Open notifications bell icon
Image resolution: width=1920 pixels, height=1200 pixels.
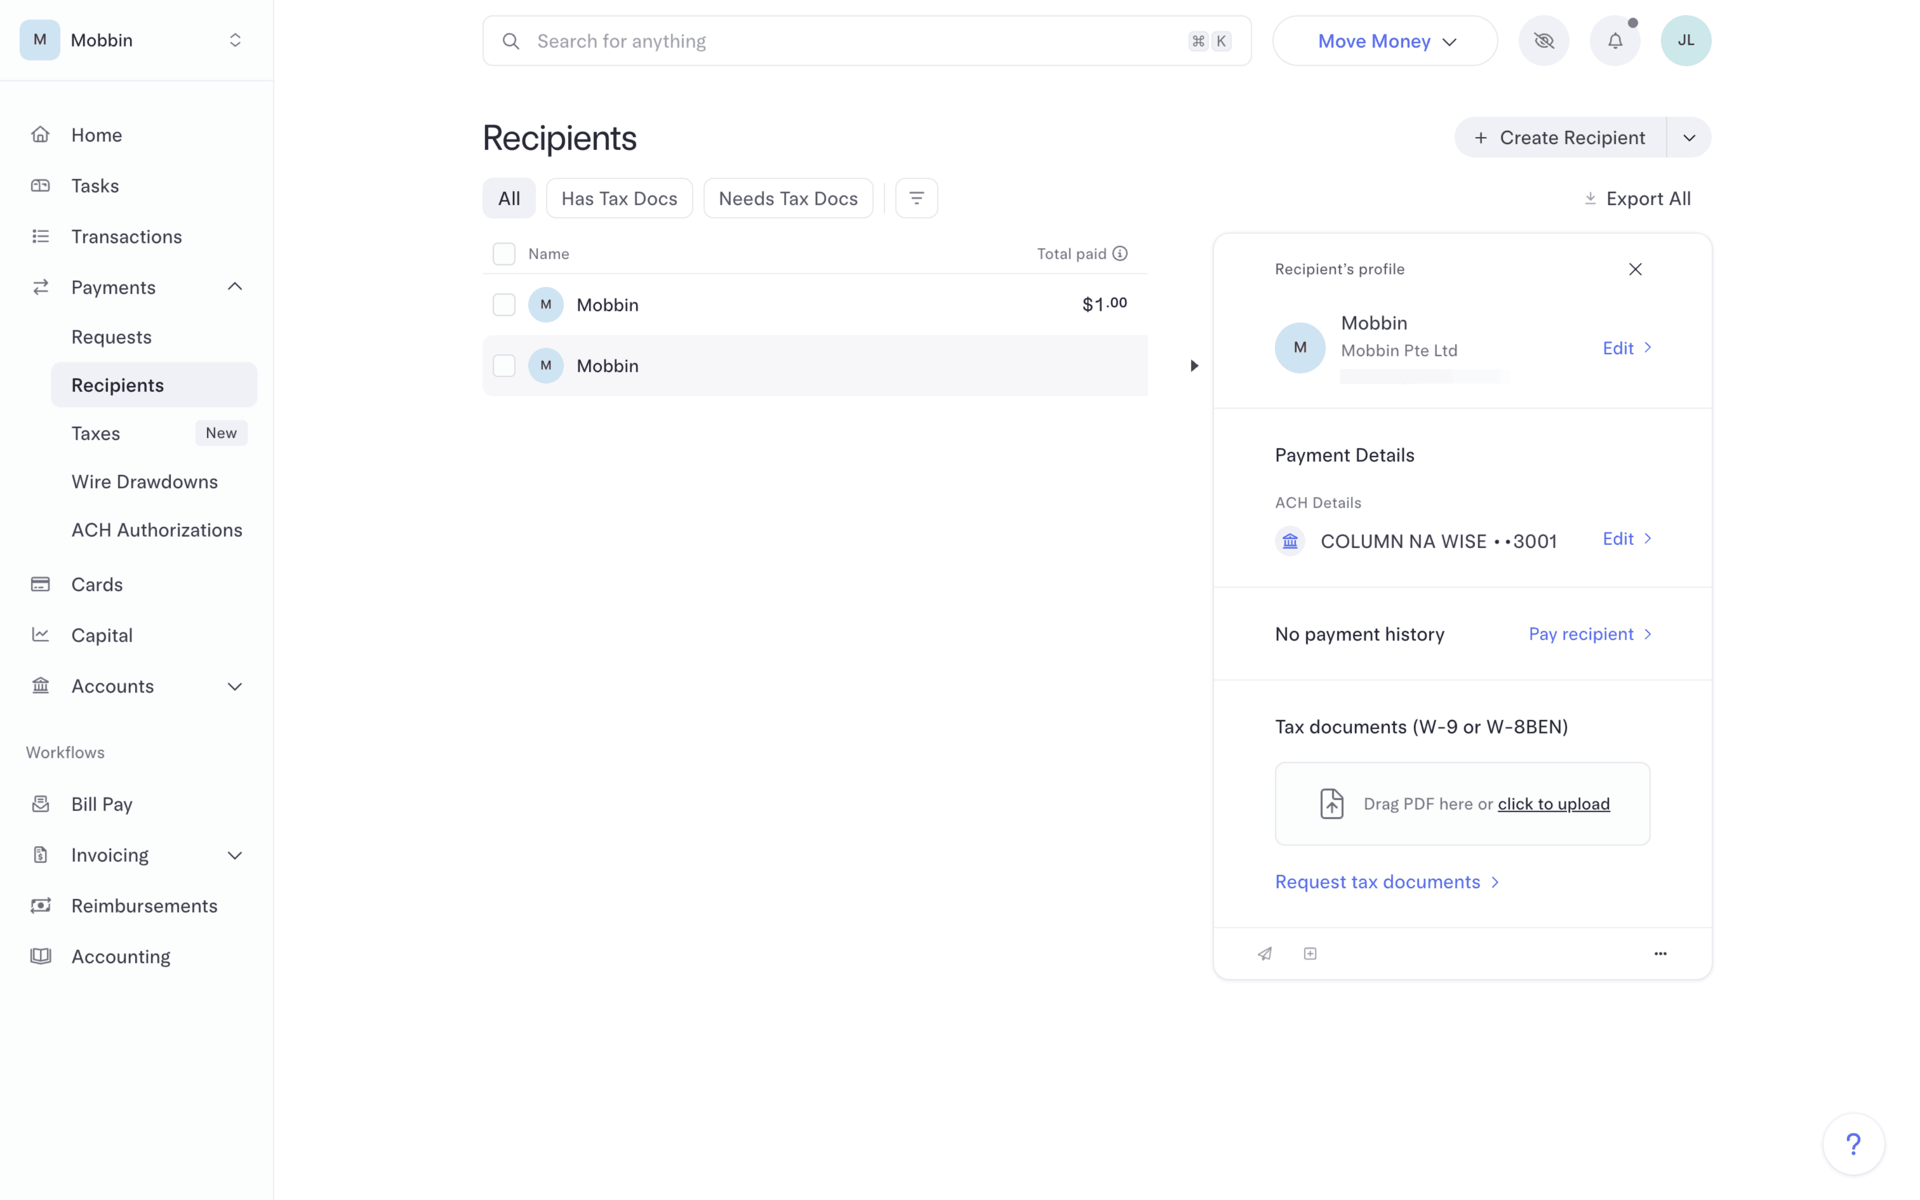1615,41
